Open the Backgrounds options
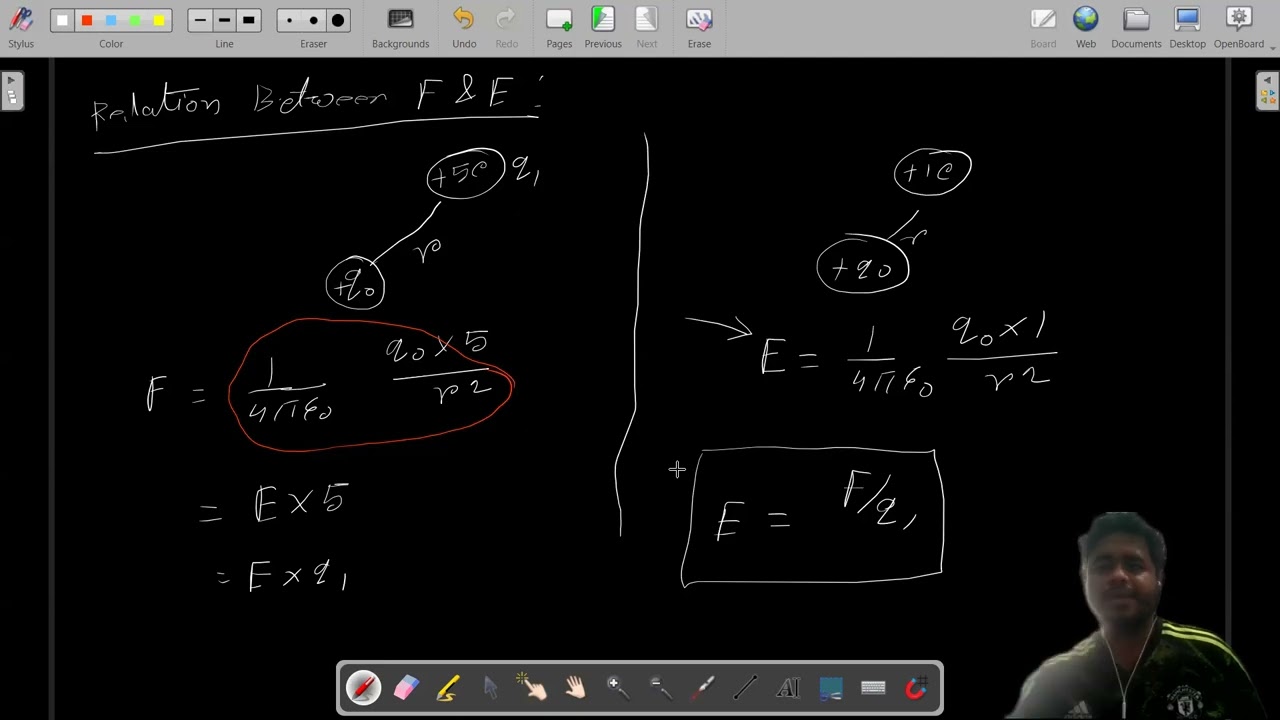 400,27
